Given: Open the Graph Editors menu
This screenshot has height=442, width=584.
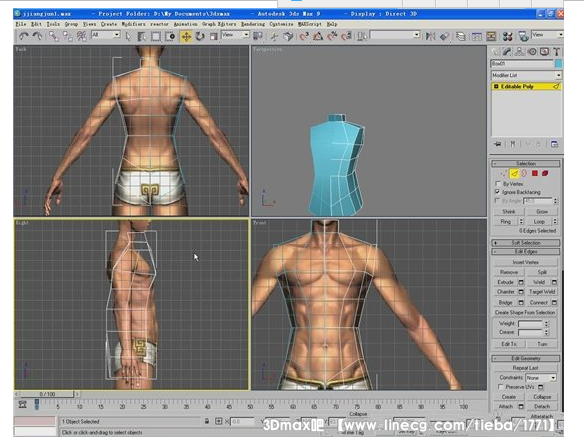Looking at the screenshot, I should click(219, 24).
